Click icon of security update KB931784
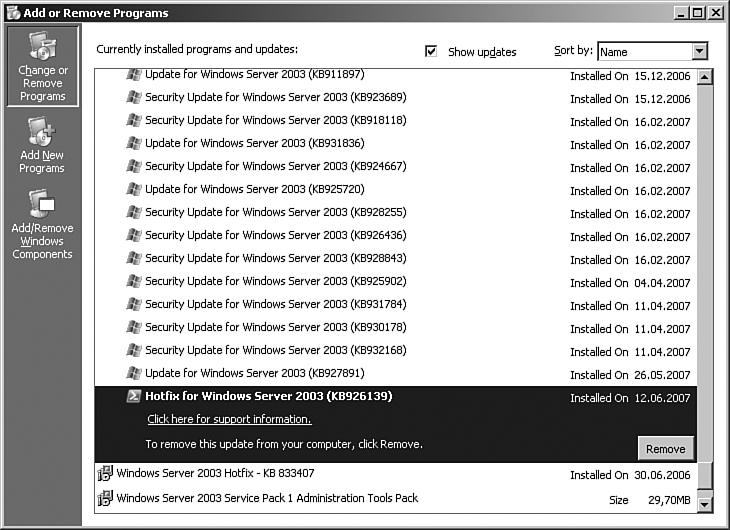The height and width of the screenshot is (530, 730). click(134, 304)
